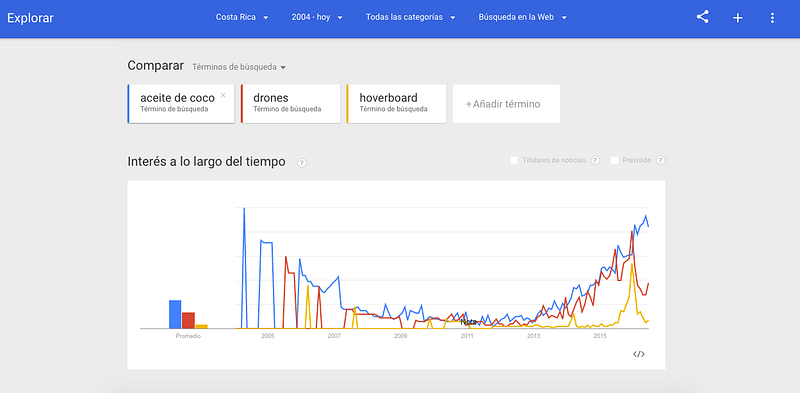Click the Explorar title in header
800x393 pixels.
click(x=30, y=18)
